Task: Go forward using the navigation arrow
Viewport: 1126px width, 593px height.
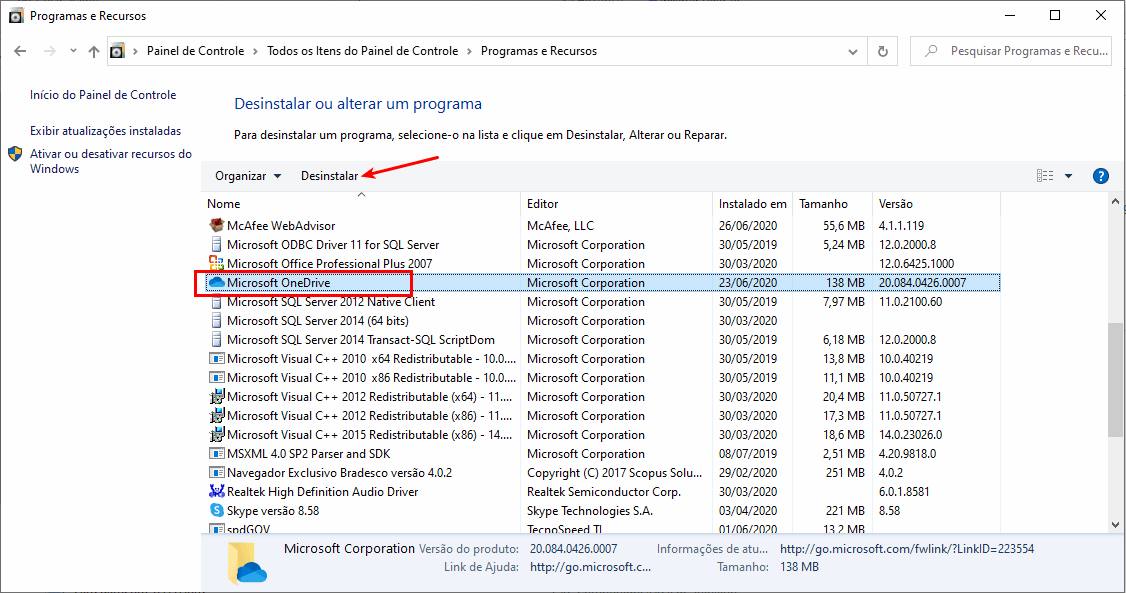Action: [50, 51]
